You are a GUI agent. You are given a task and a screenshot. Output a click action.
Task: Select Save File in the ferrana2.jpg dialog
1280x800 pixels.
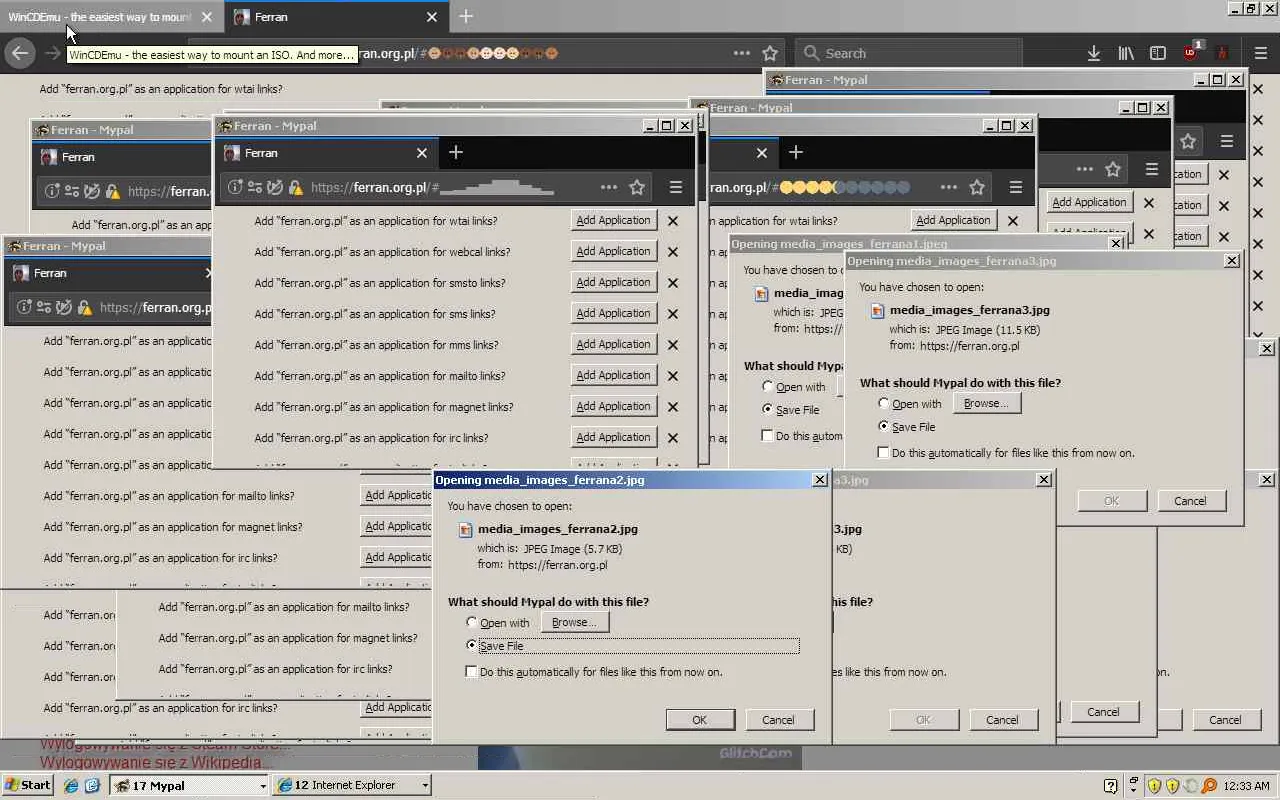coord(472,646)
